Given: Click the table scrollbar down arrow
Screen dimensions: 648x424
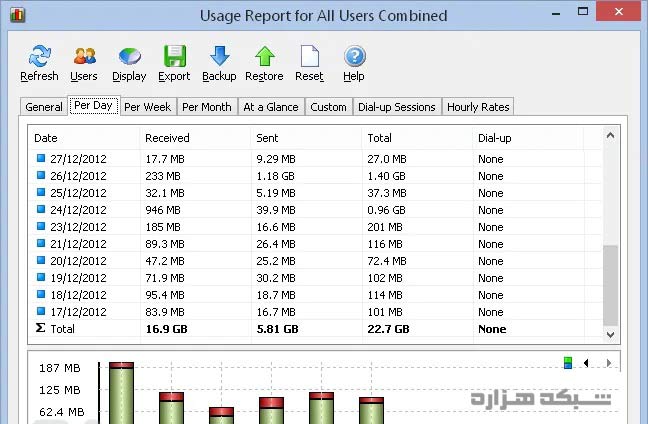Looking at the screenshot, I should point(610,335).
